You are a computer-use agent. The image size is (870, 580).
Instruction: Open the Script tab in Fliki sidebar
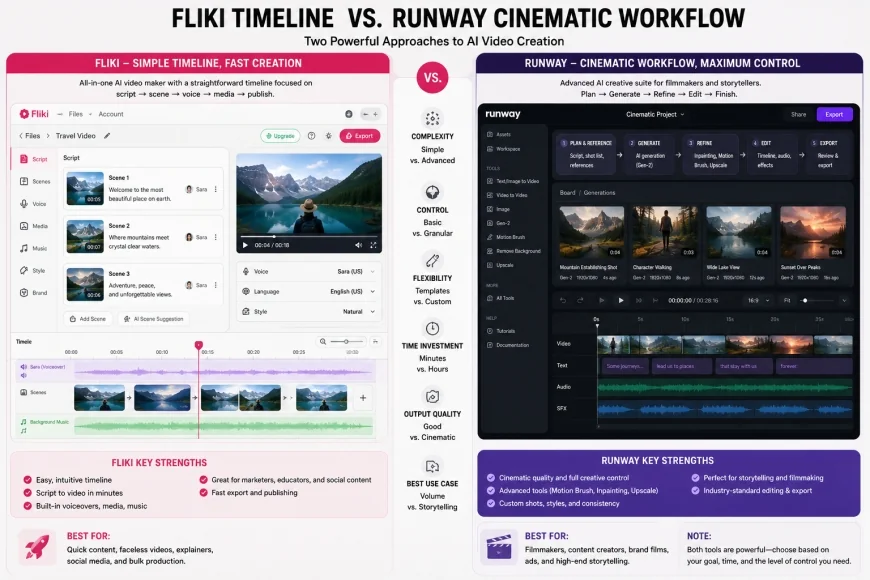coord(33,159)
